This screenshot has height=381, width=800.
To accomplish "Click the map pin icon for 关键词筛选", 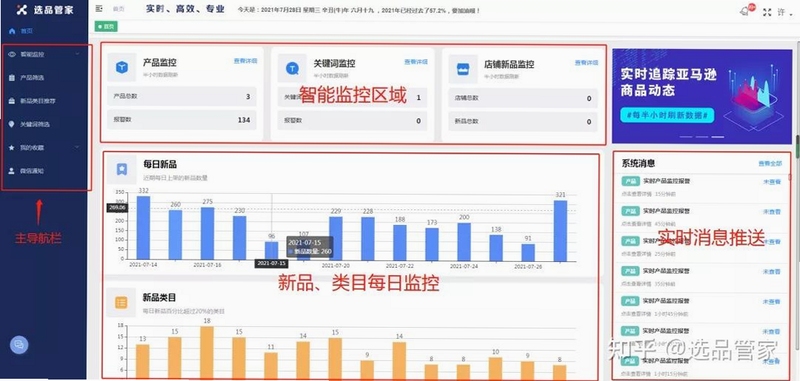I will coord(12,124).
